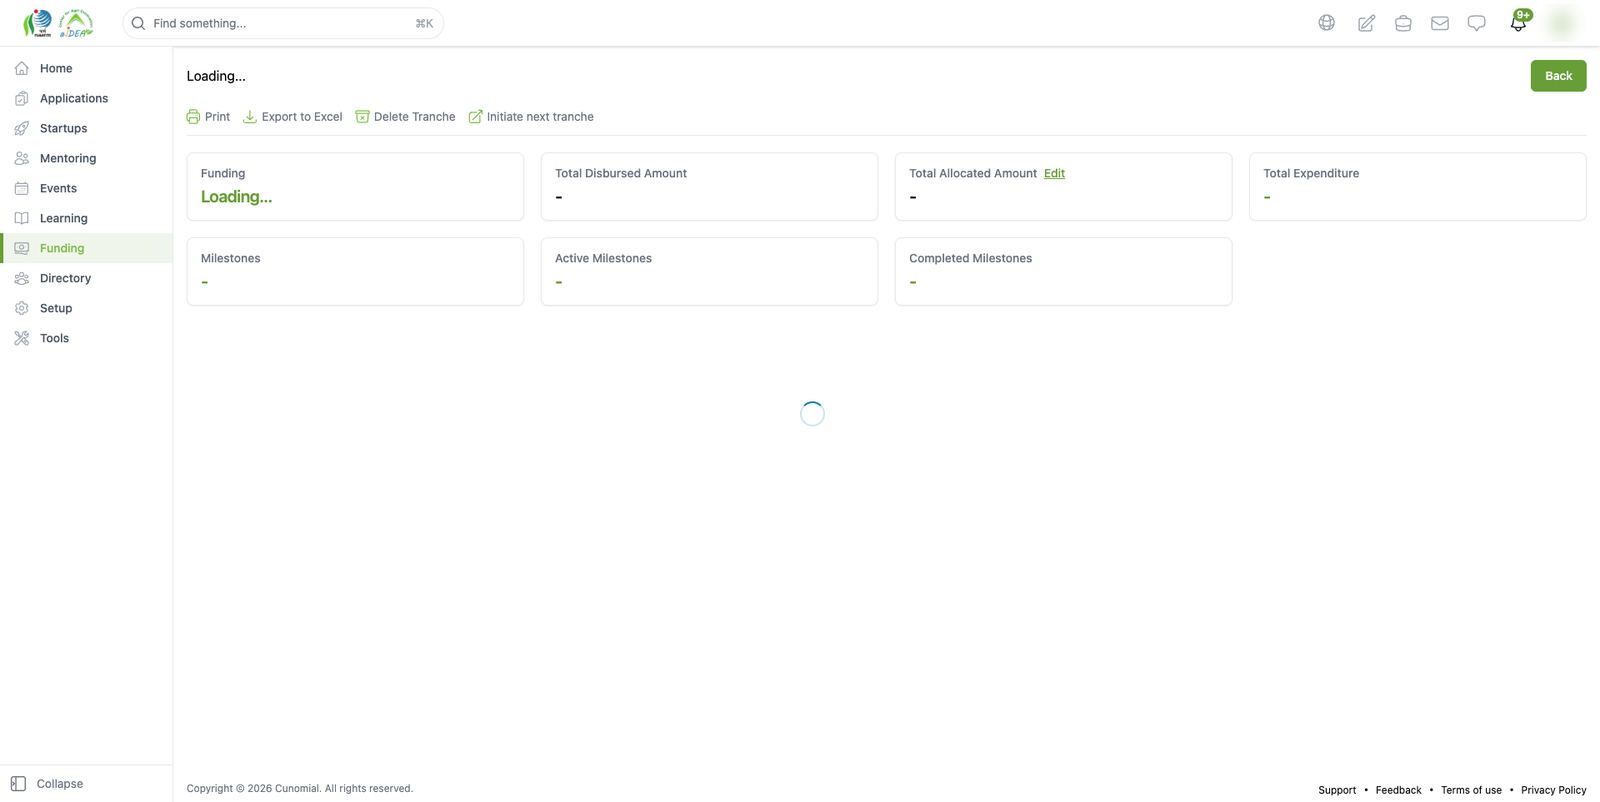Click the Funding money icon in sidebar
1600x802 pixels.
(x=22, y=248)
